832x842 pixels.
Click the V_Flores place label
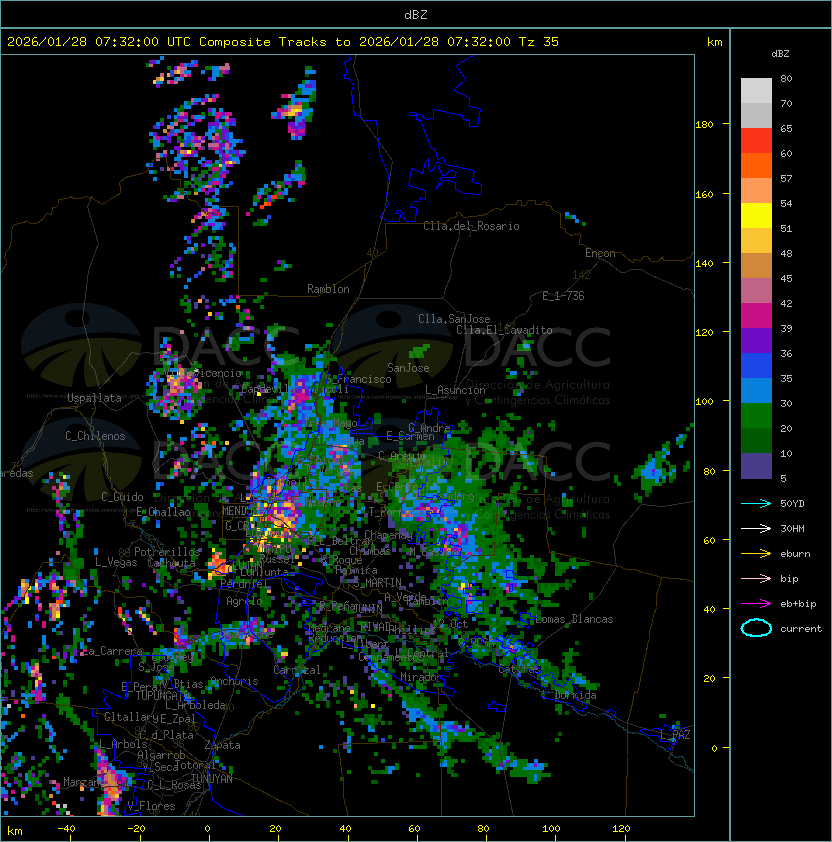pos(151,806)
